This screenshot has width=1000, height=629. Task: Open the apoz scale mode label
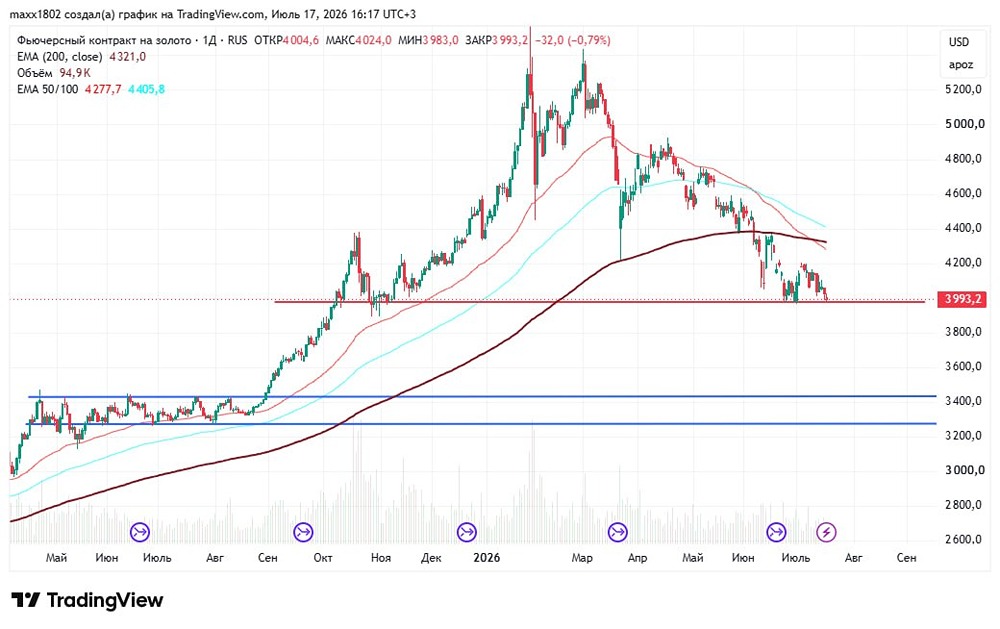point(960,64)
